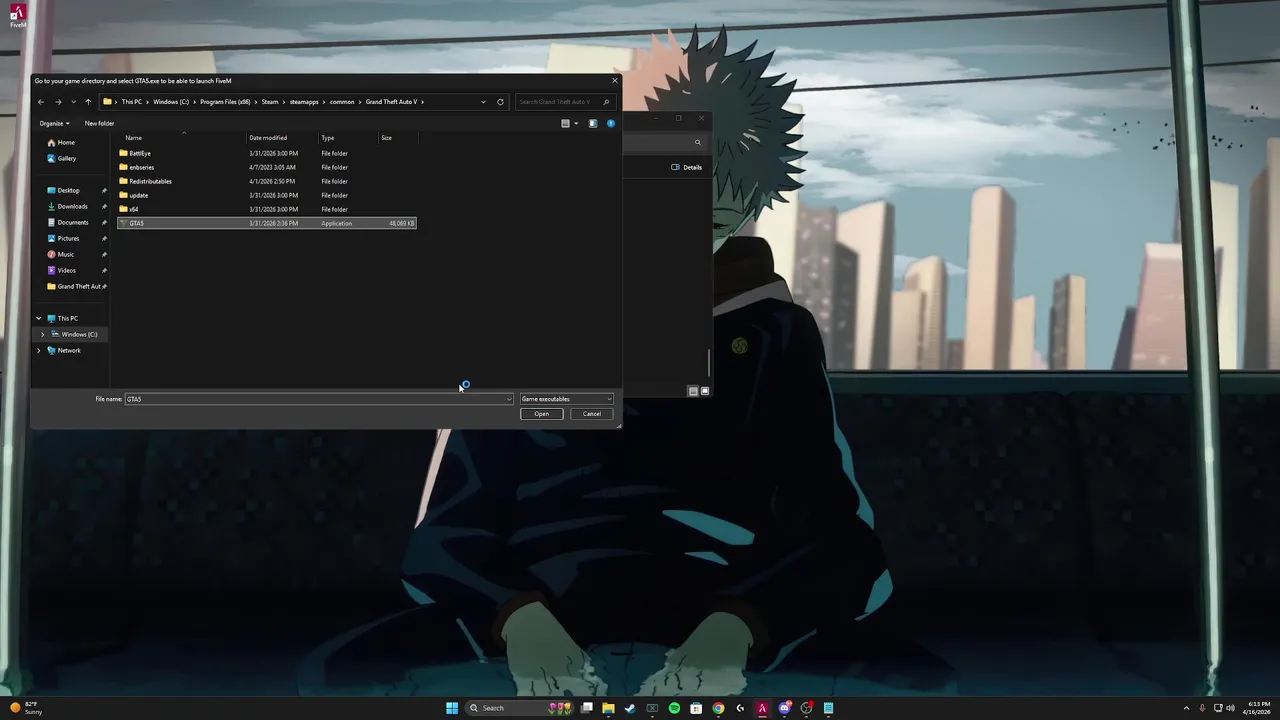
Task: Open Google Chrome from the taskbar
Action: (x=718, y=708)
